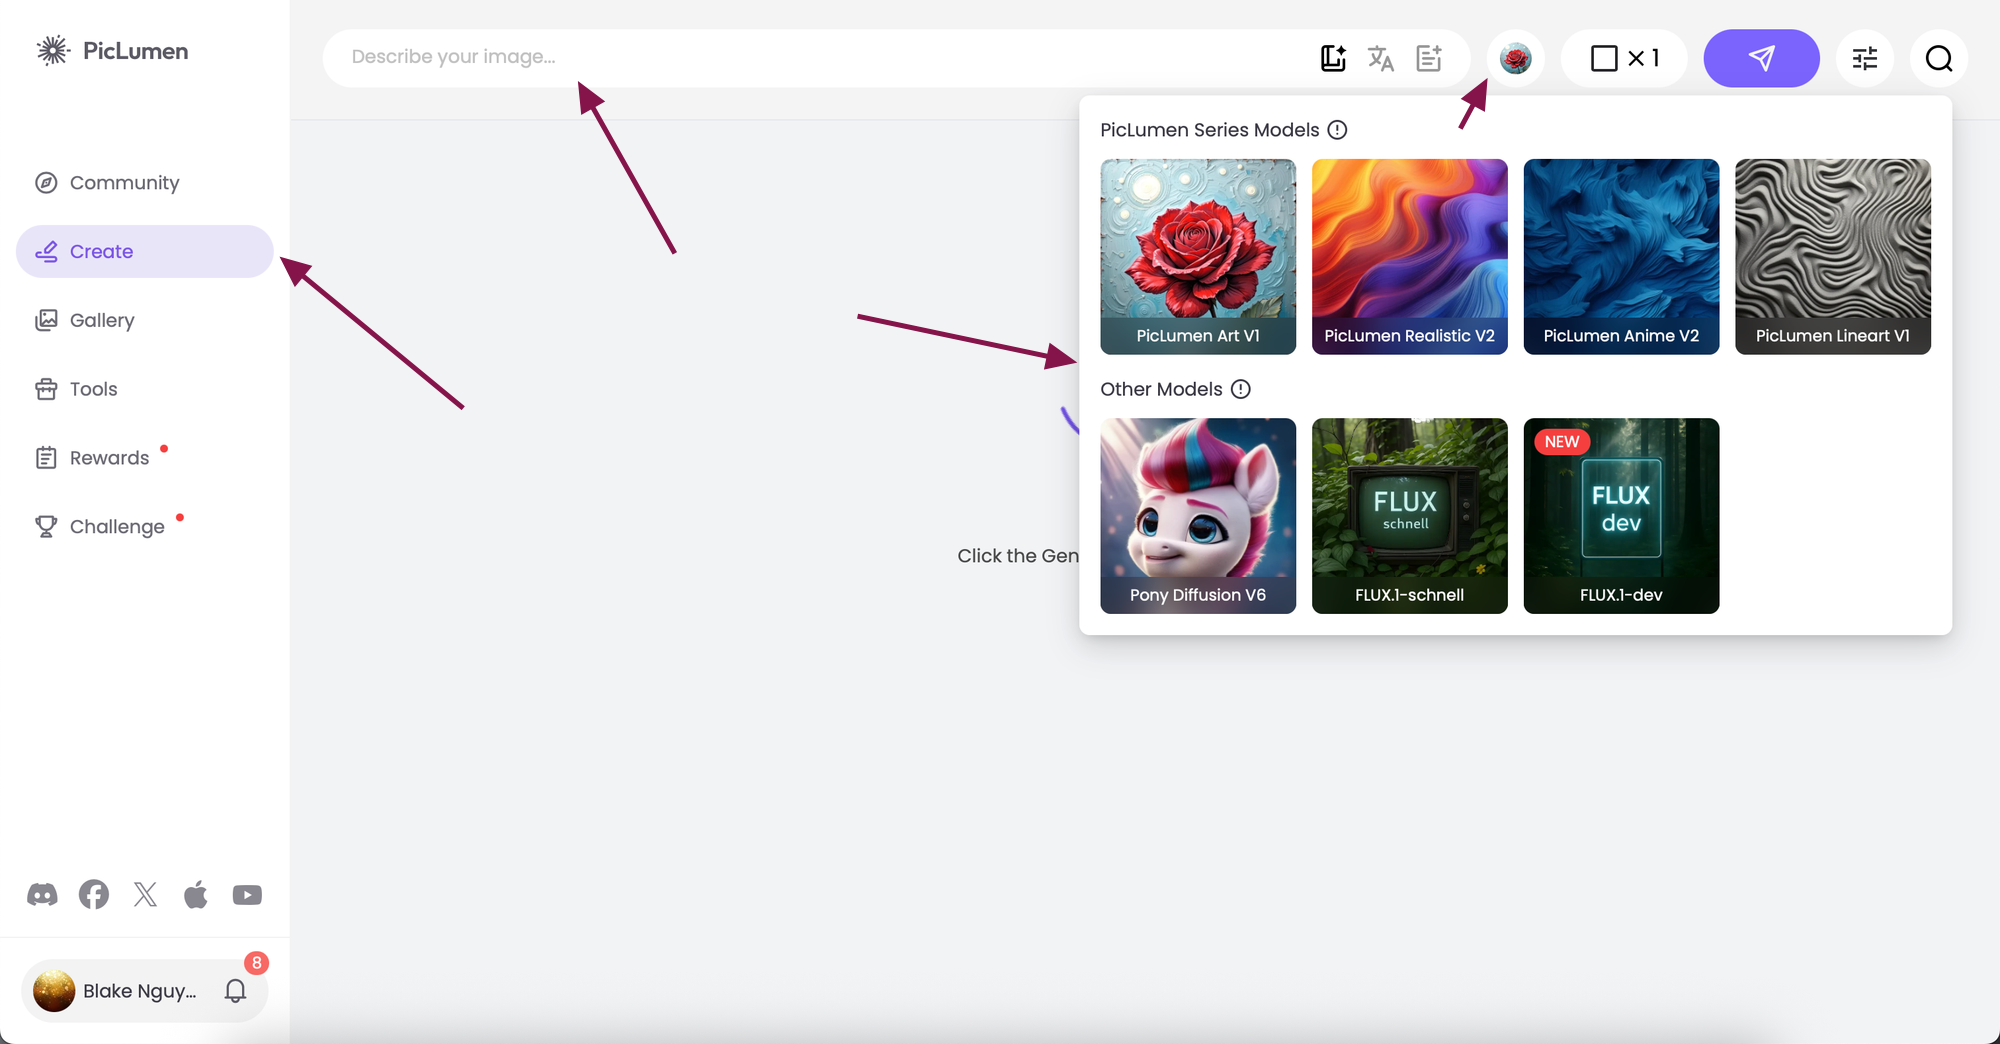Click the purple generate send button
This screenshot has width=2000, height=1044.
(x=1762, y=58)
